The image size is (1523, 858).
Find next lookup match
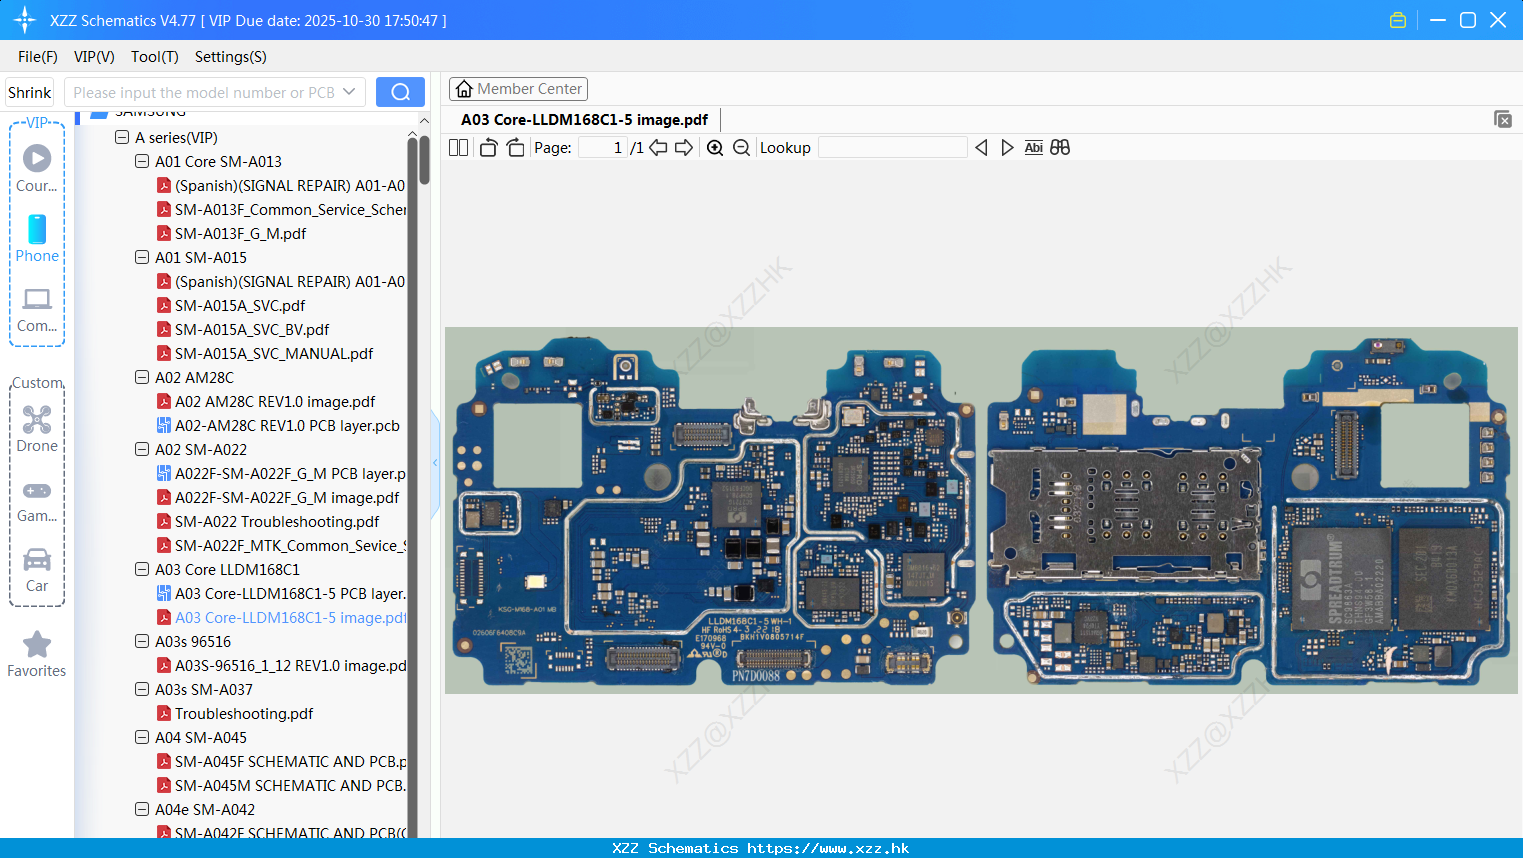pyautogui.click(x=1007, y=147)
